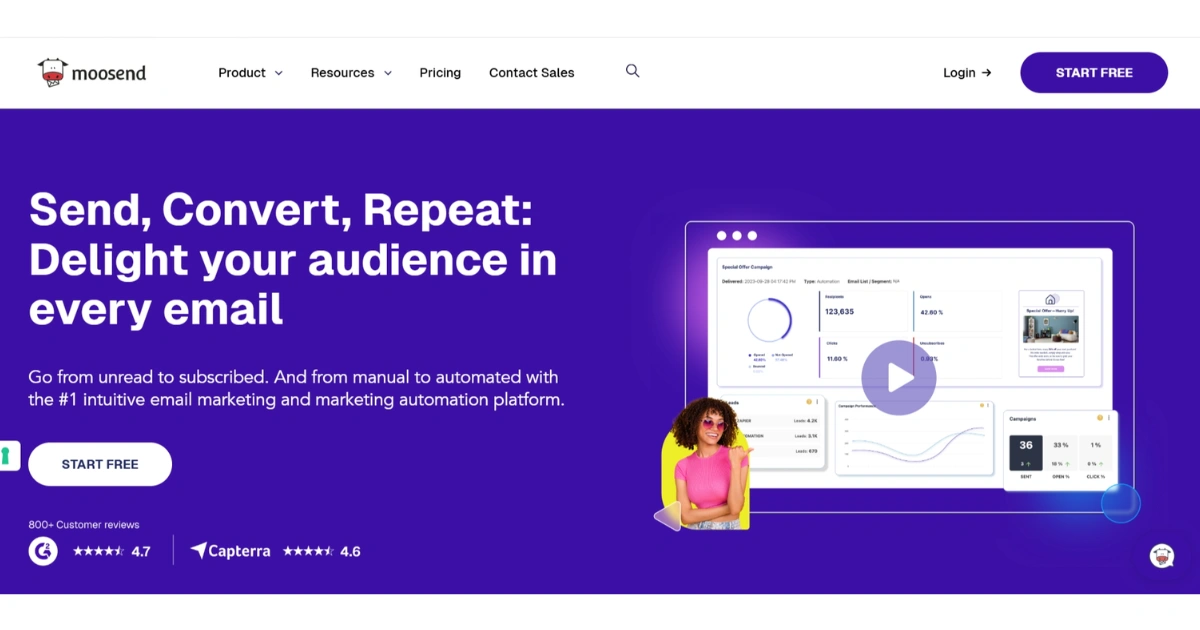Expand the Resources dropdown menu

click(351, 73)
